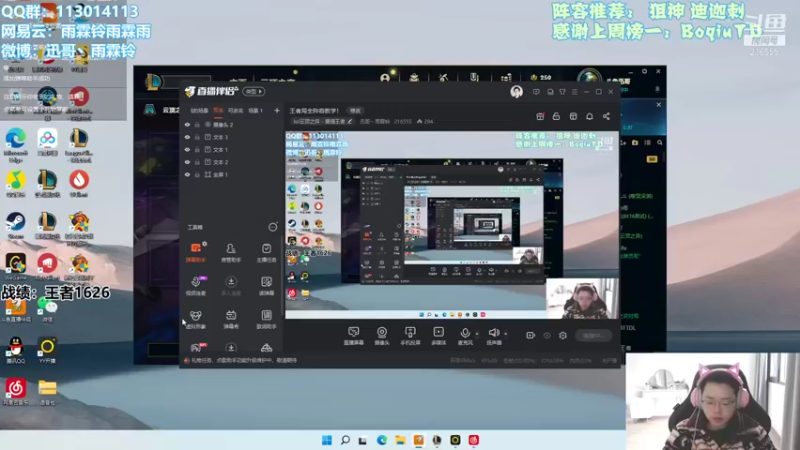
Task: Click the share icon above preview
Action: [x=606, y=116]
